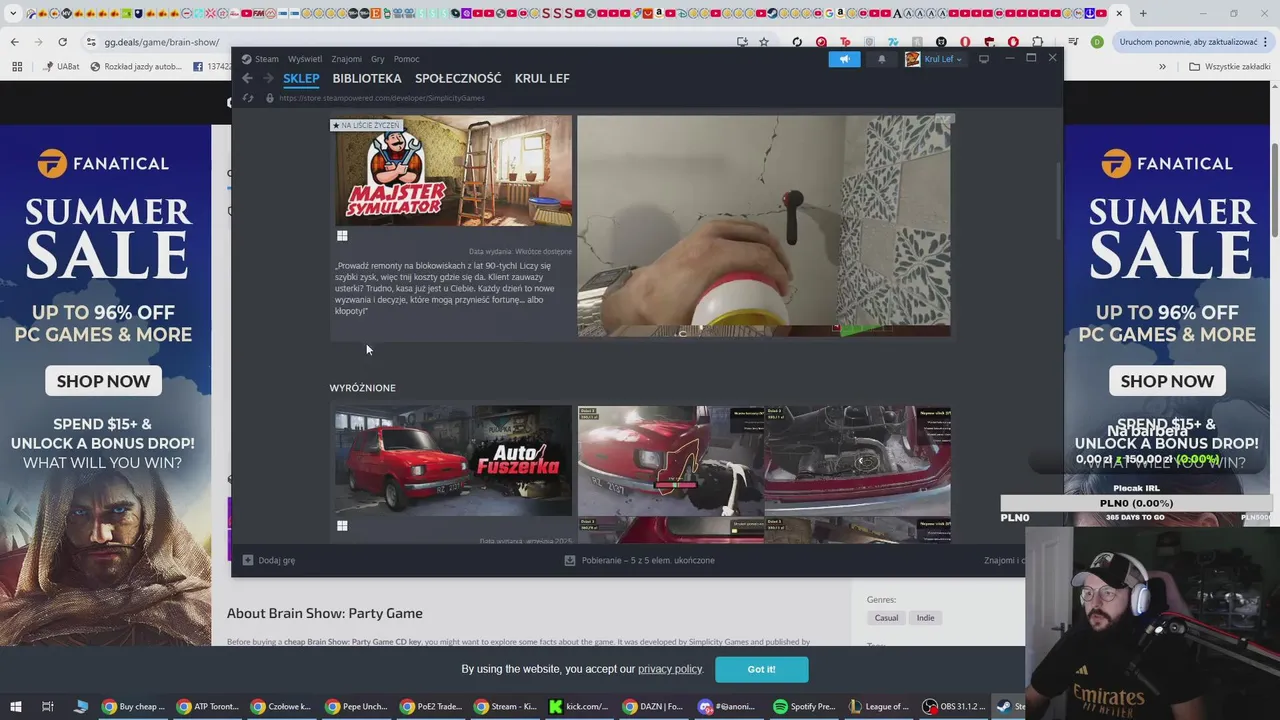
Task: Click the plus icon of Dodaj grę
Action: [x=248, y=560]
